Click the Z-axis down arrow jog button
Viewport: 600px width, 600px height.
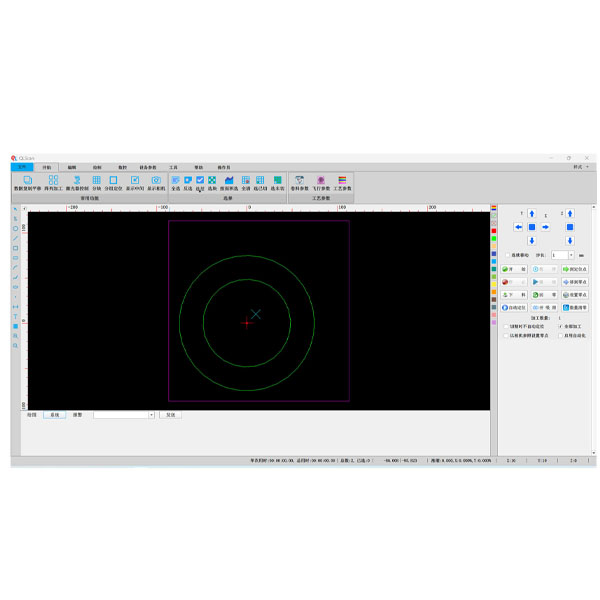pos(570,240)
